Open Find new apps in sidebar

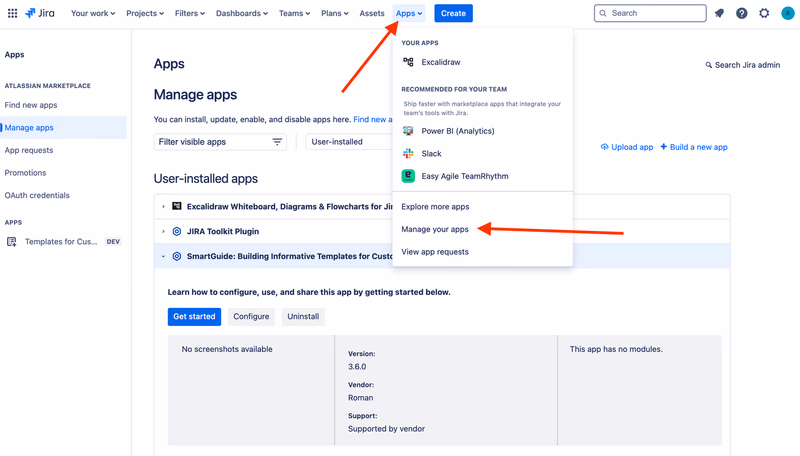click(x=31, y=105)
